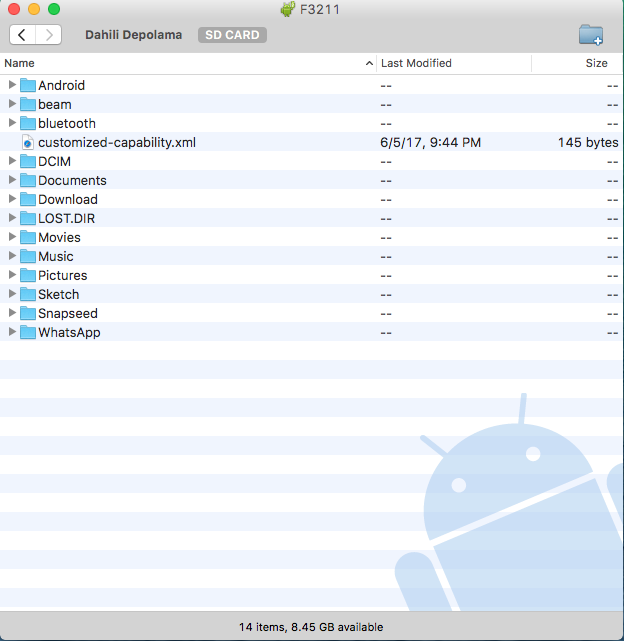Expand the Music folder

12,256
